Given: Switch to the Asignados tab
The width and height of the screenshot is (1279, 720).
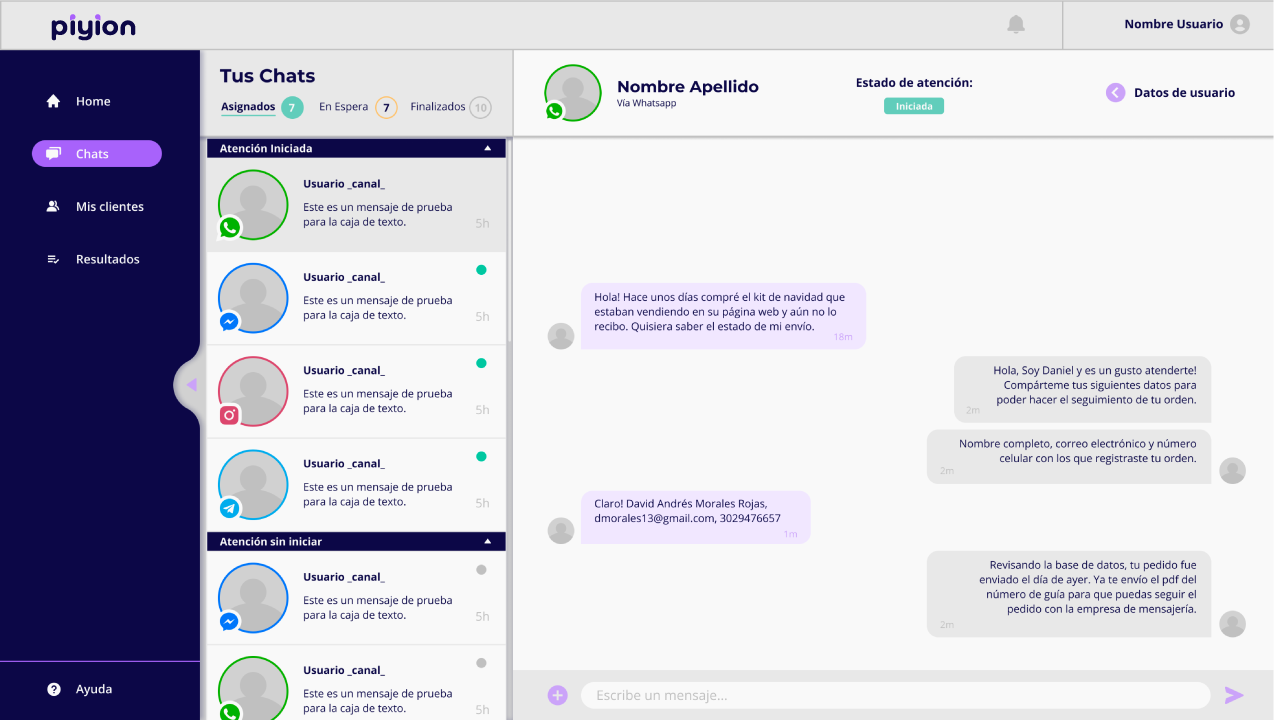Looking at the screenshot, I should (x=248, y=107).
